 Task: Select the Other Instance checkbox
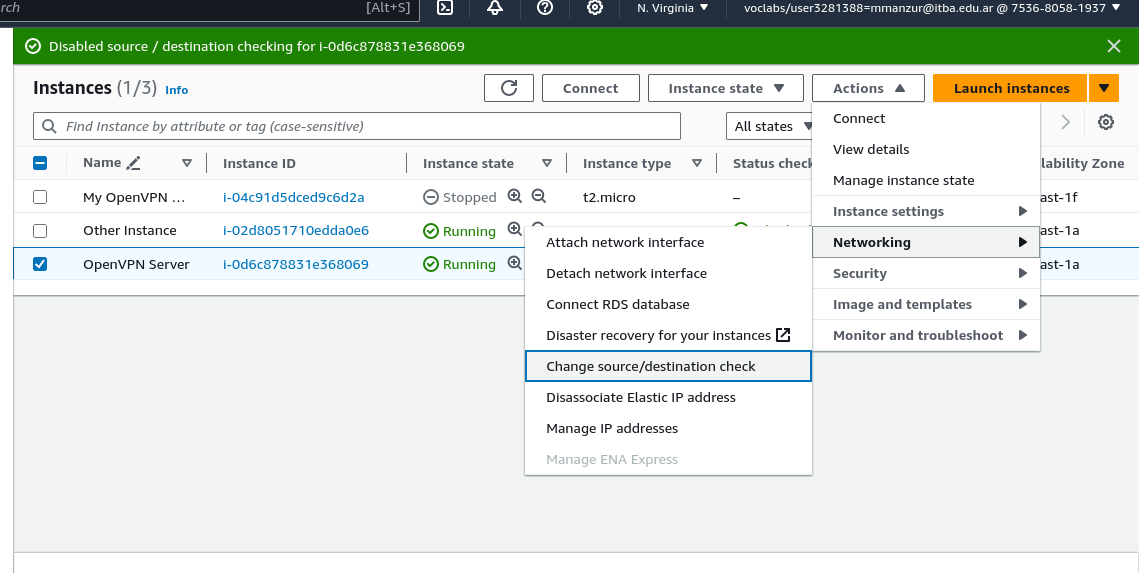40,231
